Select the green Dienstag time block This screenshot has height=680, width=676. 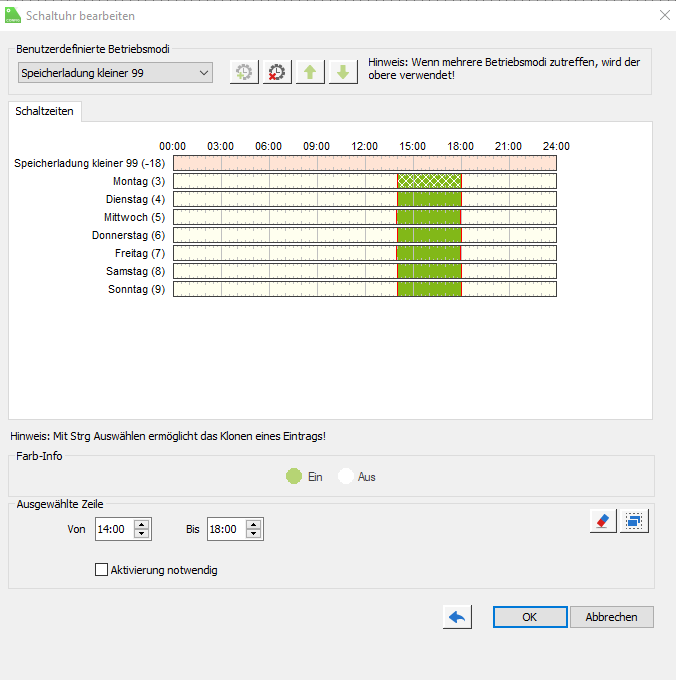pos(429,199)
